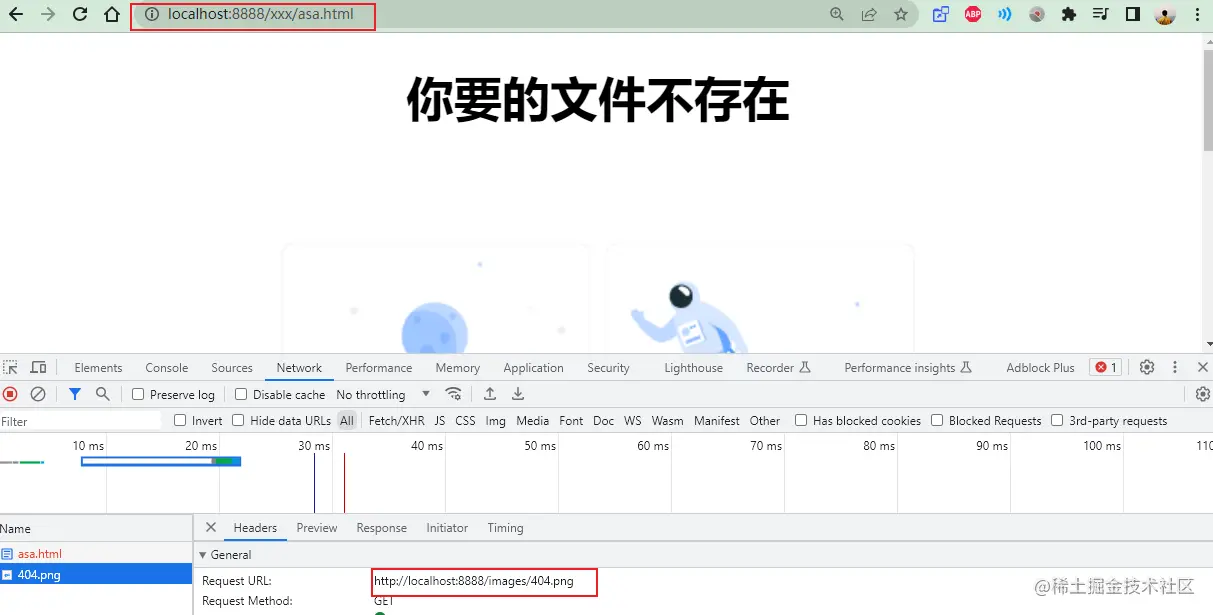Stop recording network log
The height and width of the screenshot is (615, 1213).
pos(10,394)
